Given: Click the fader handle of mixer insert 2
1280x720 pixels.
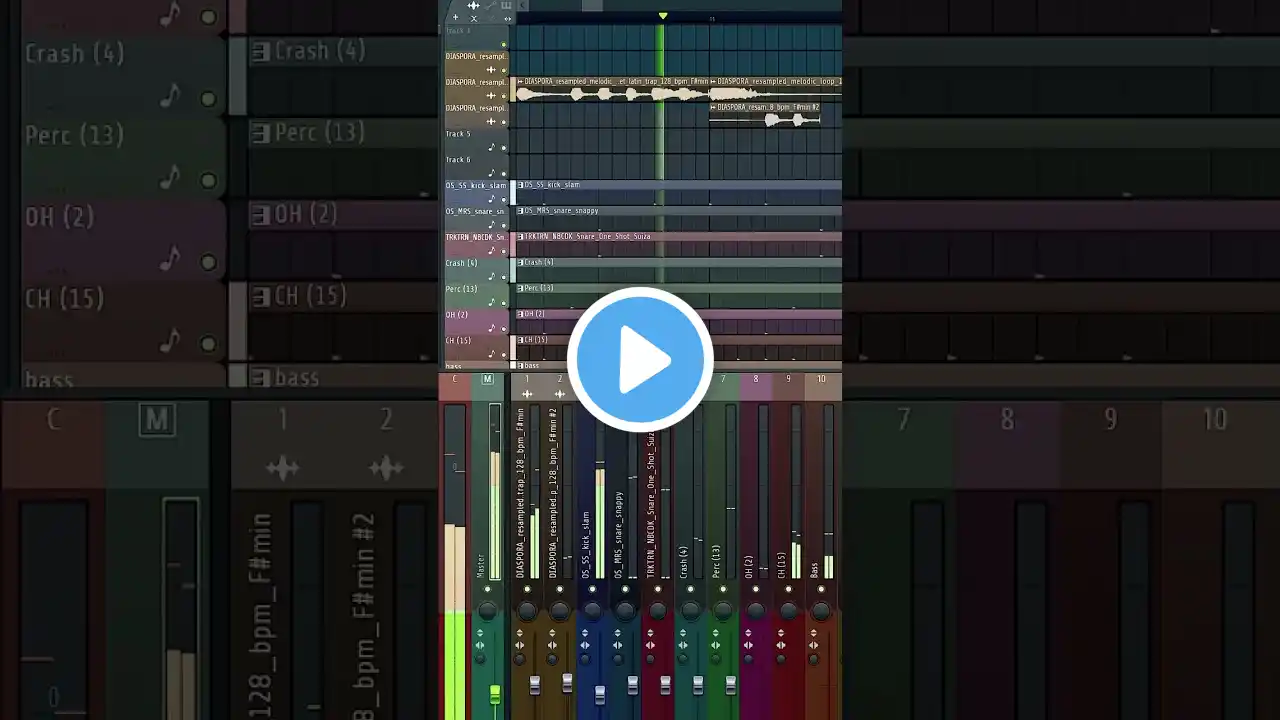Looking at the screenshot, I should 567,683.
